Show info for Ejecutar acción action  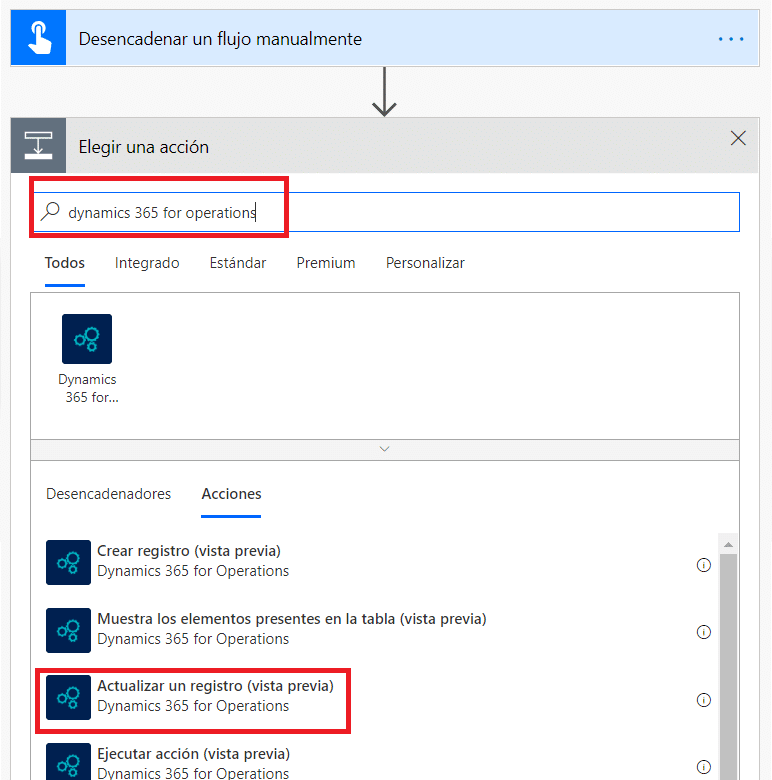coord(703,767)
